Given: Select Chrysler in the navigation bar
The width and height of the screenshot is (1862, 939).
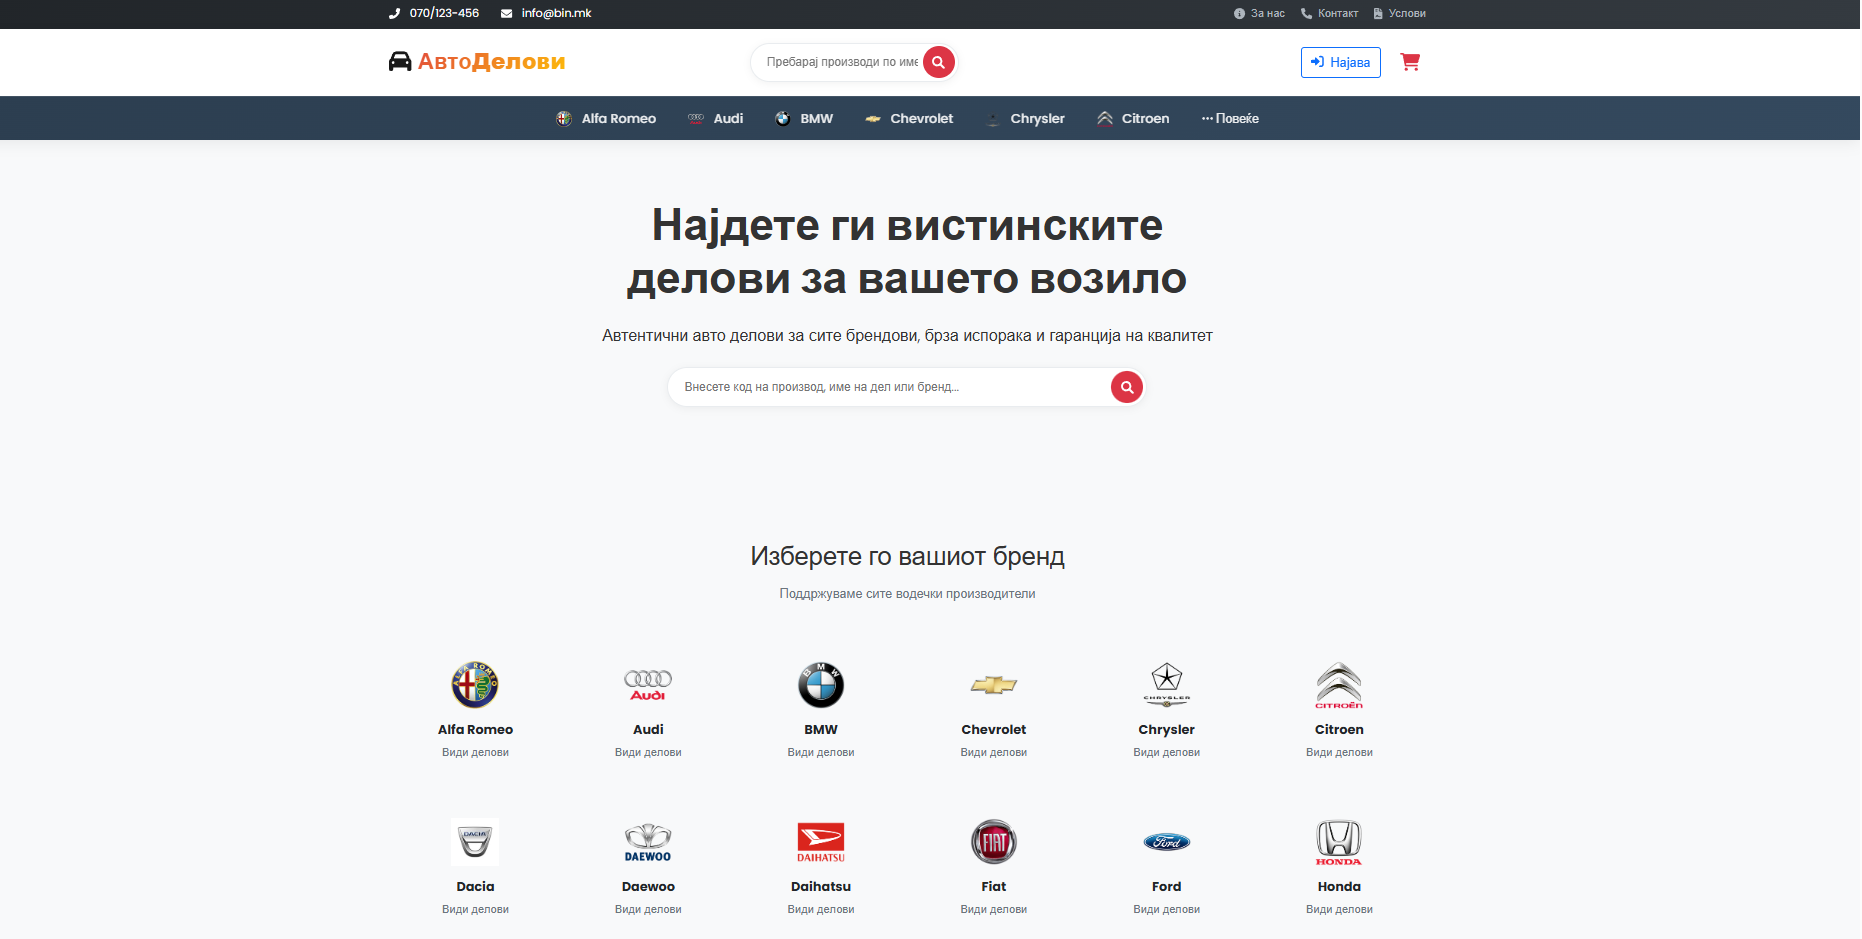Looking at the screenshot, I should 1025,118.
